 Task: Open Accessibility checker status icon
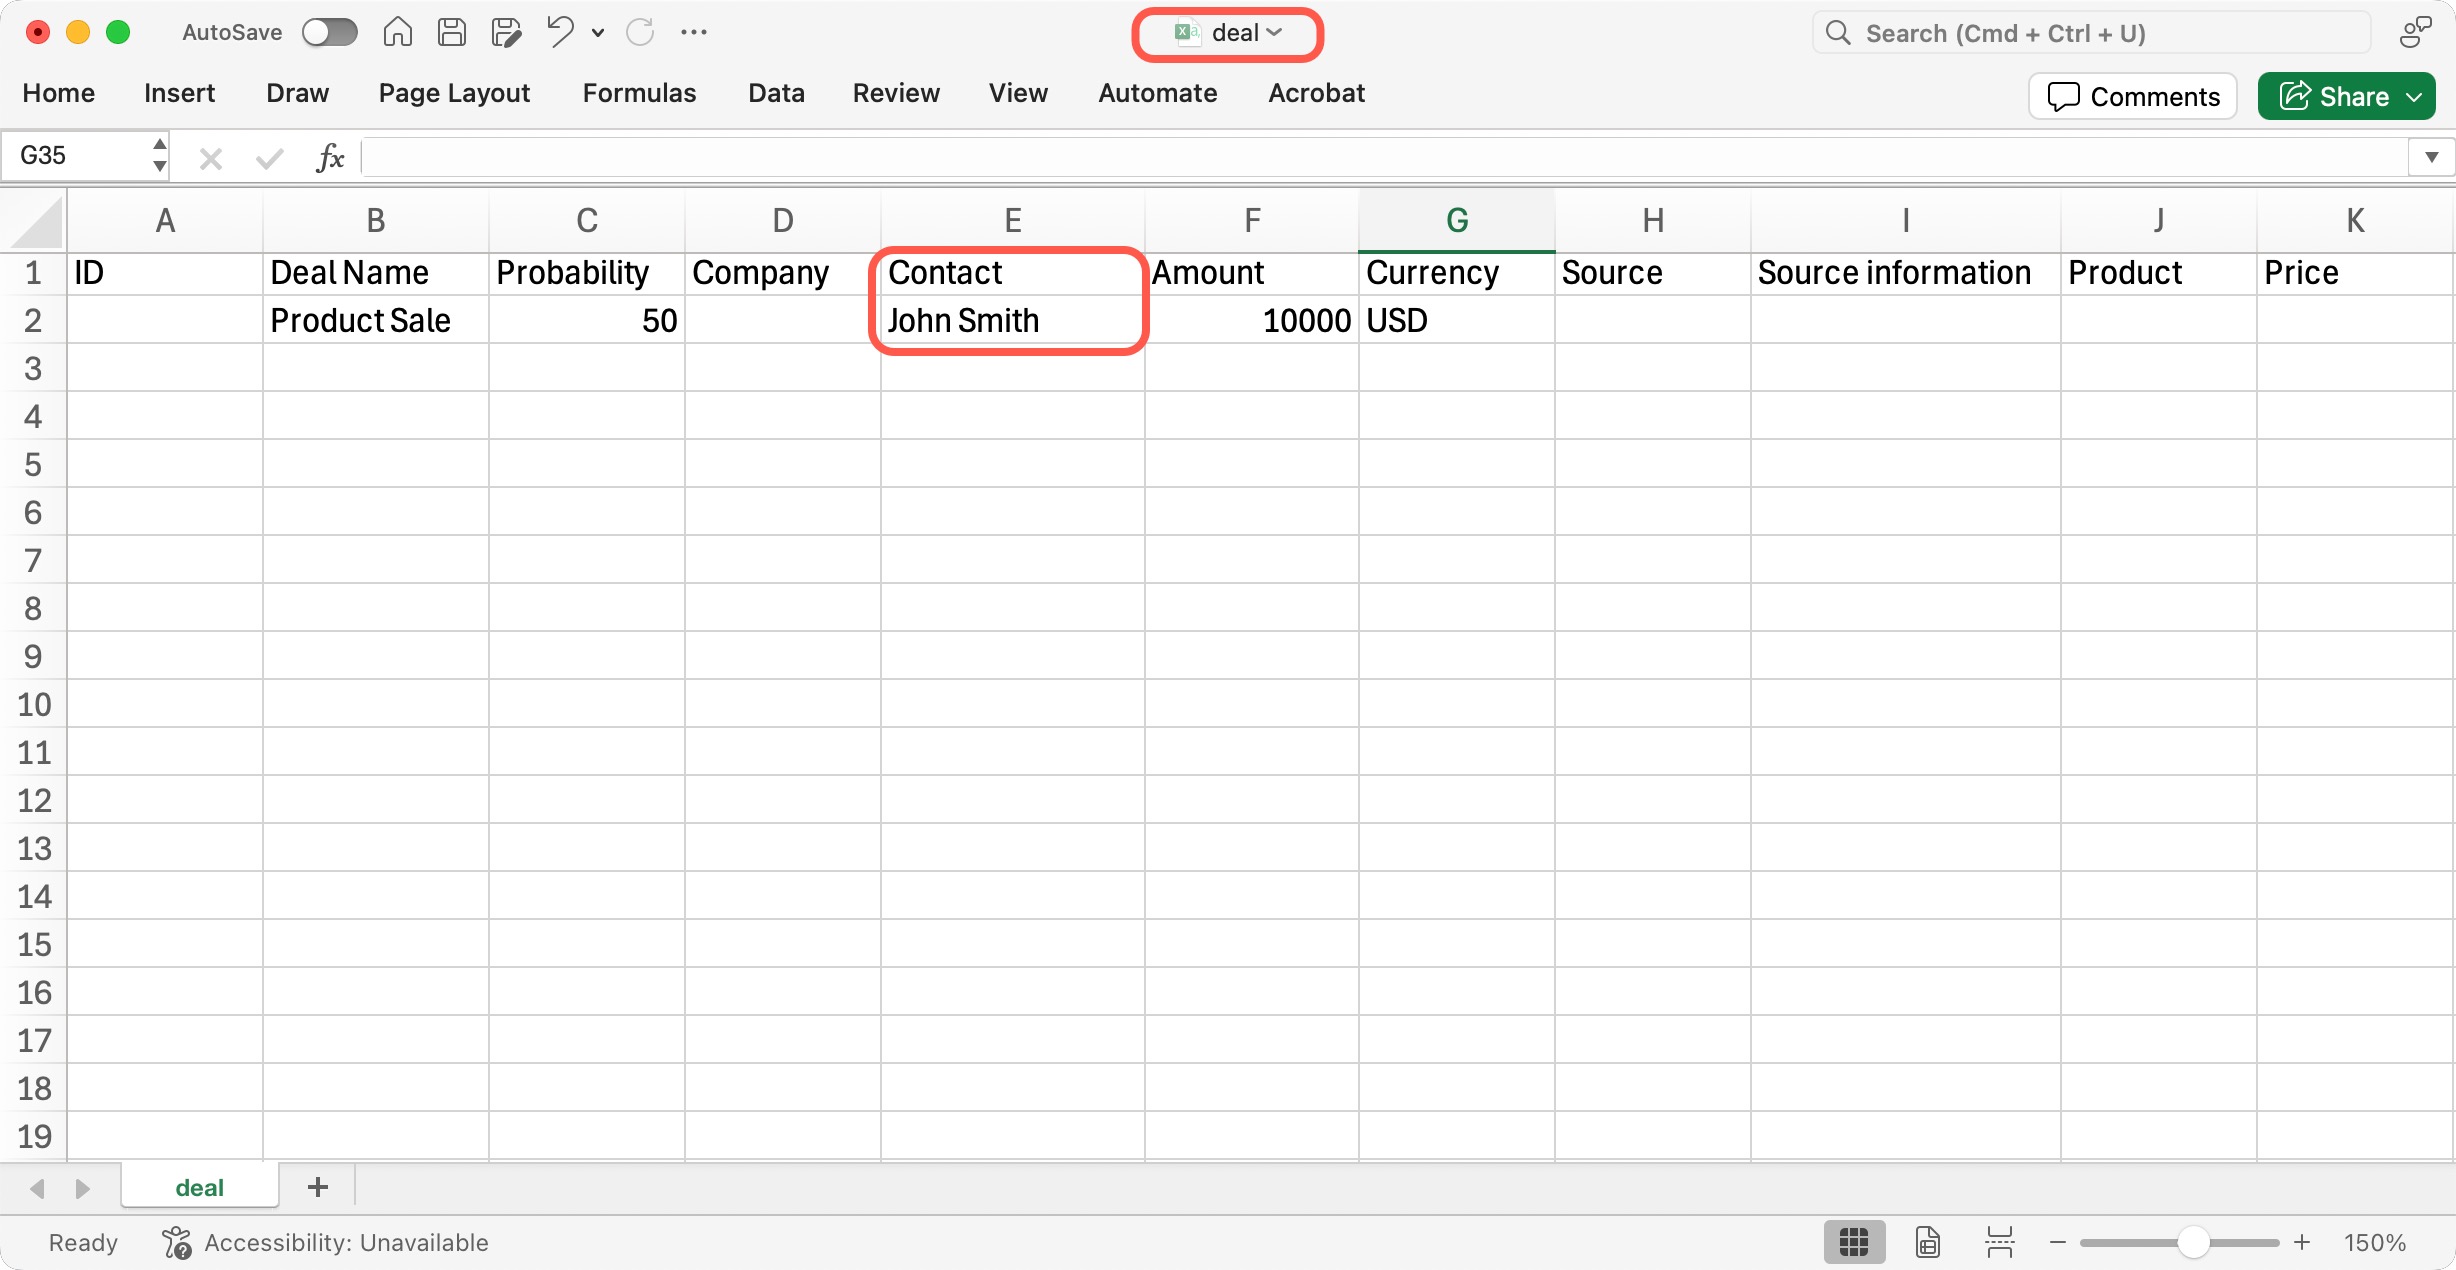pos(177,1242)
